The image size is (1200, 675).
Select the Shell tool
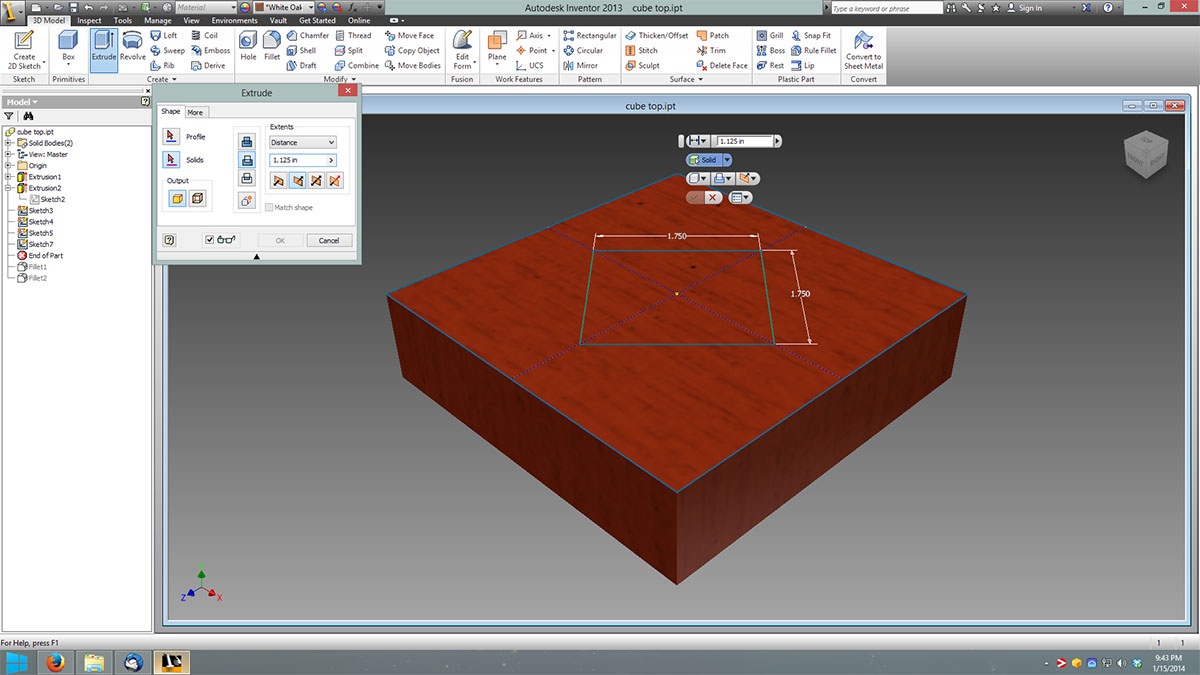(302, 50)
